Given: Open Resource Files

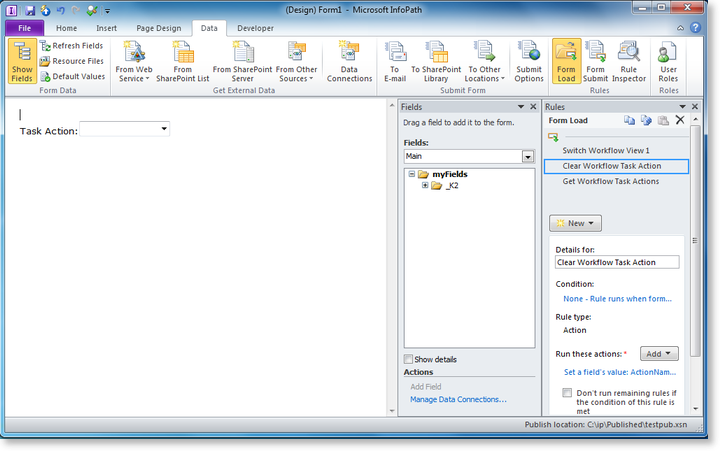Looking at the screenshot, I should pyautogui.click(x=71, y=61).
